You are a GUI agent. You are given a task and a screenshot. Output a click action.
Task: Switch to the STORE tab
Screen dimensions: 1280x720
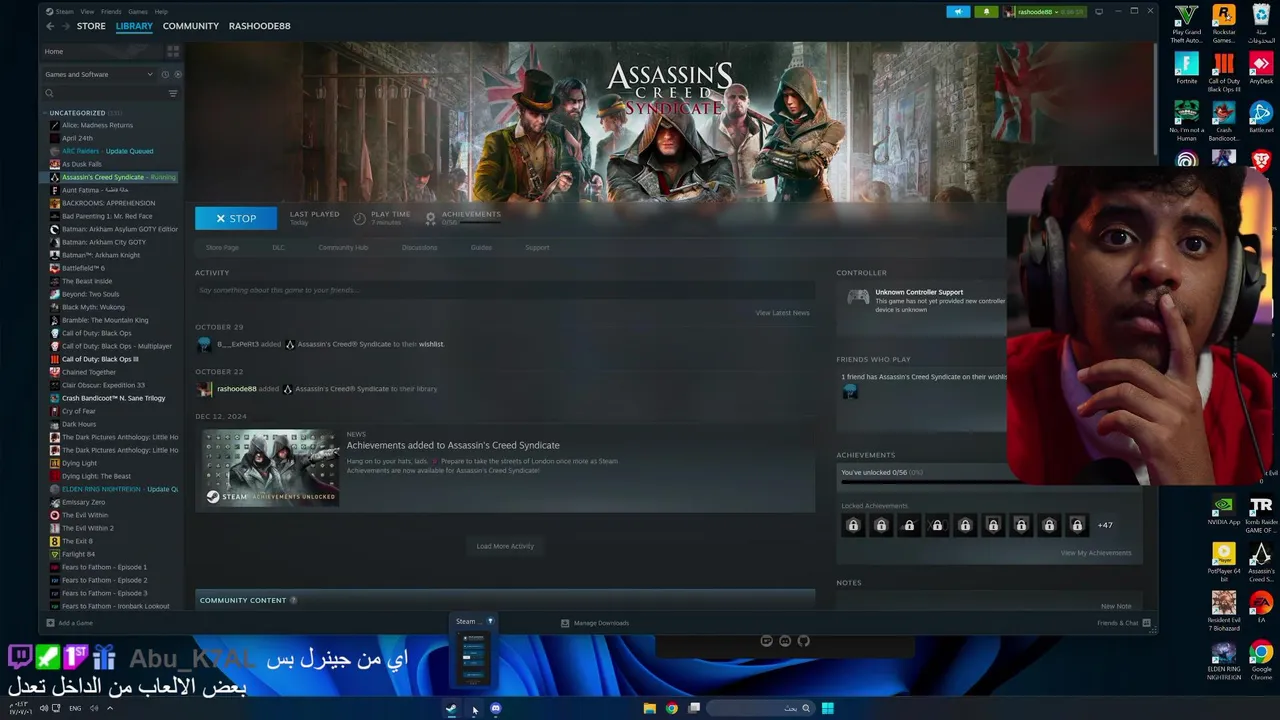coord(91,26)
